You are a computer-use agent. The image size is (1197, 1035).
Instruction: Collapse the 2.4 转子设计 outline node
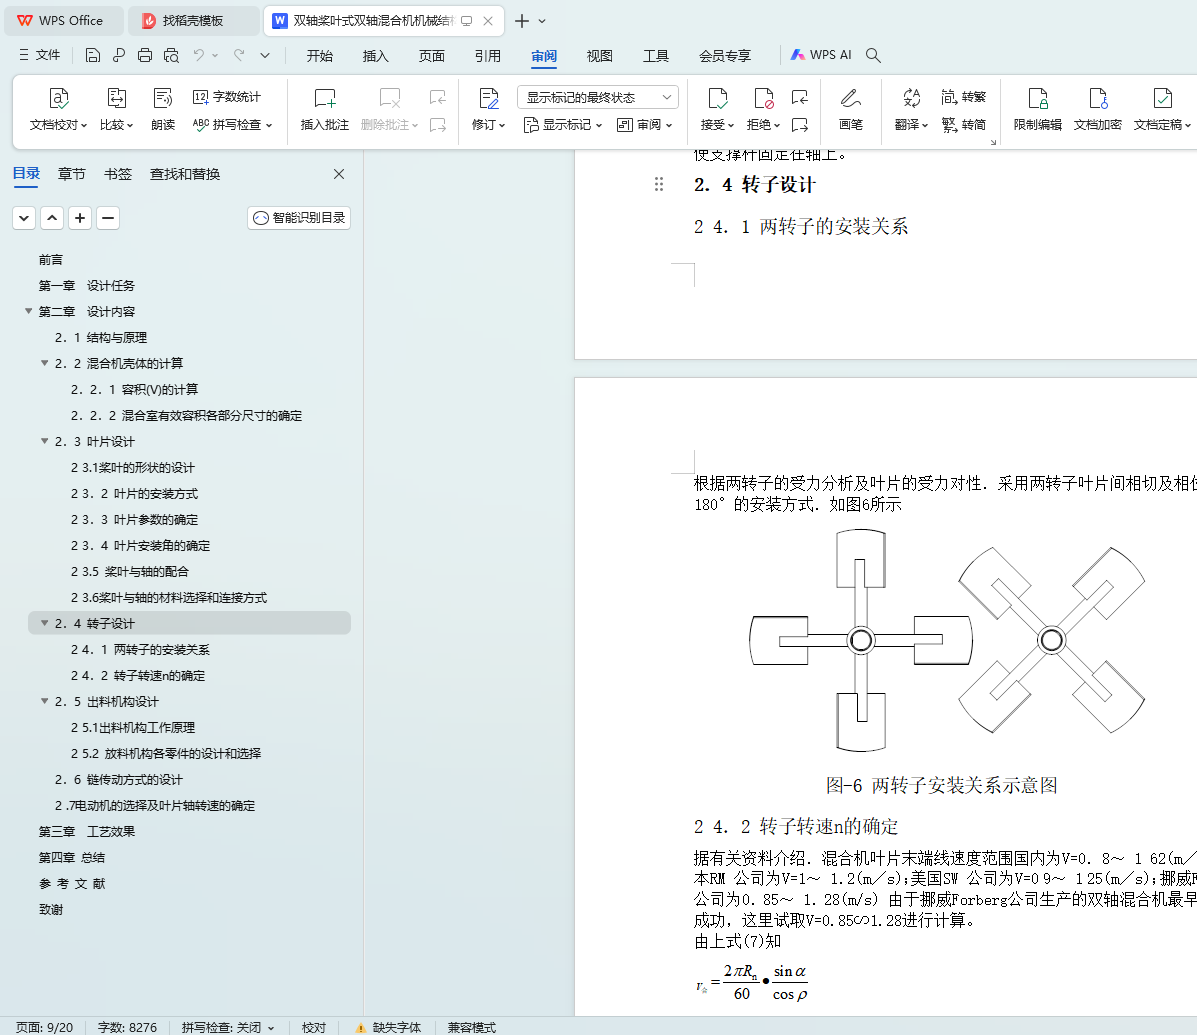click(44, 624)
